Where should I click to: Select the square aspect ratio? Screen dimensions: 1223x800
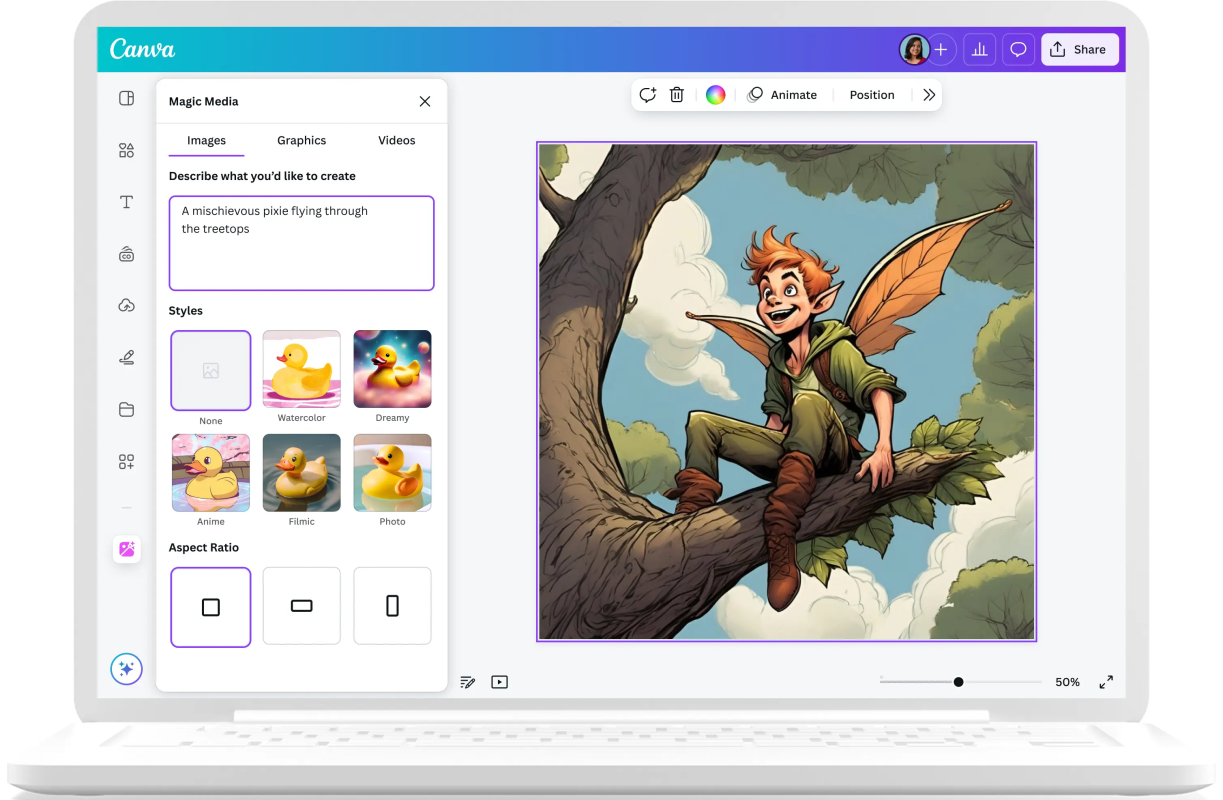point(211,607)
